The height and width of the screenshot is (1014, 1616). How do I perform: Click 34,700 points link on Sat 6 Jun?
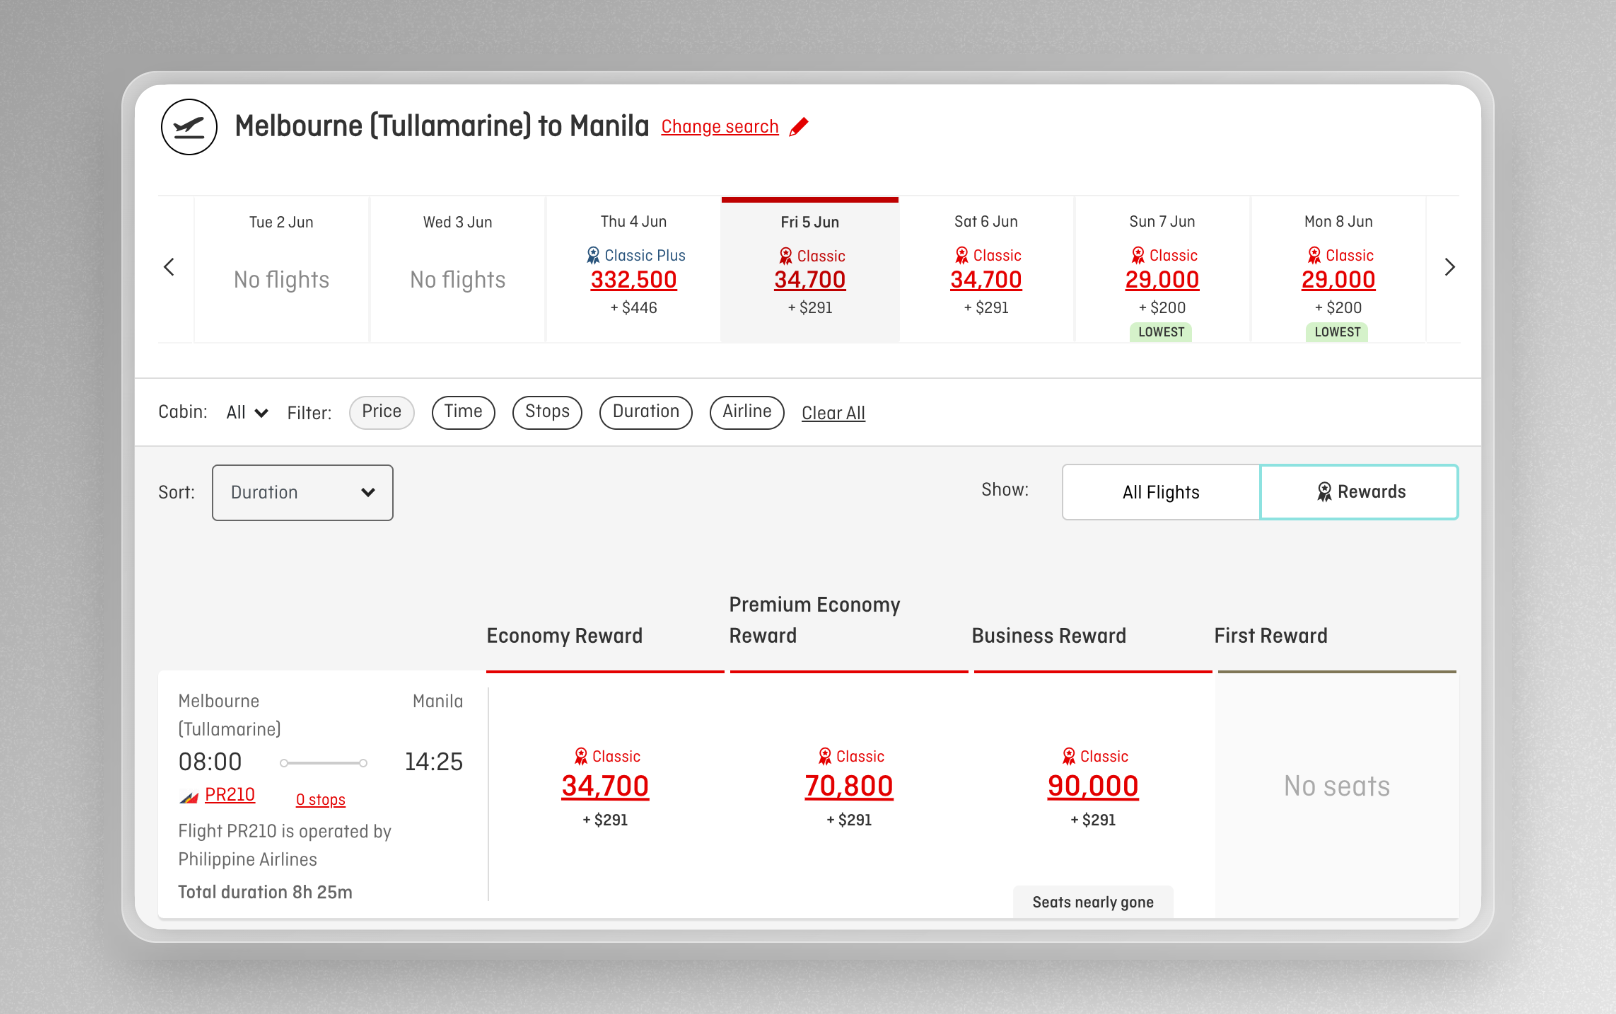(x=986, y=280)
